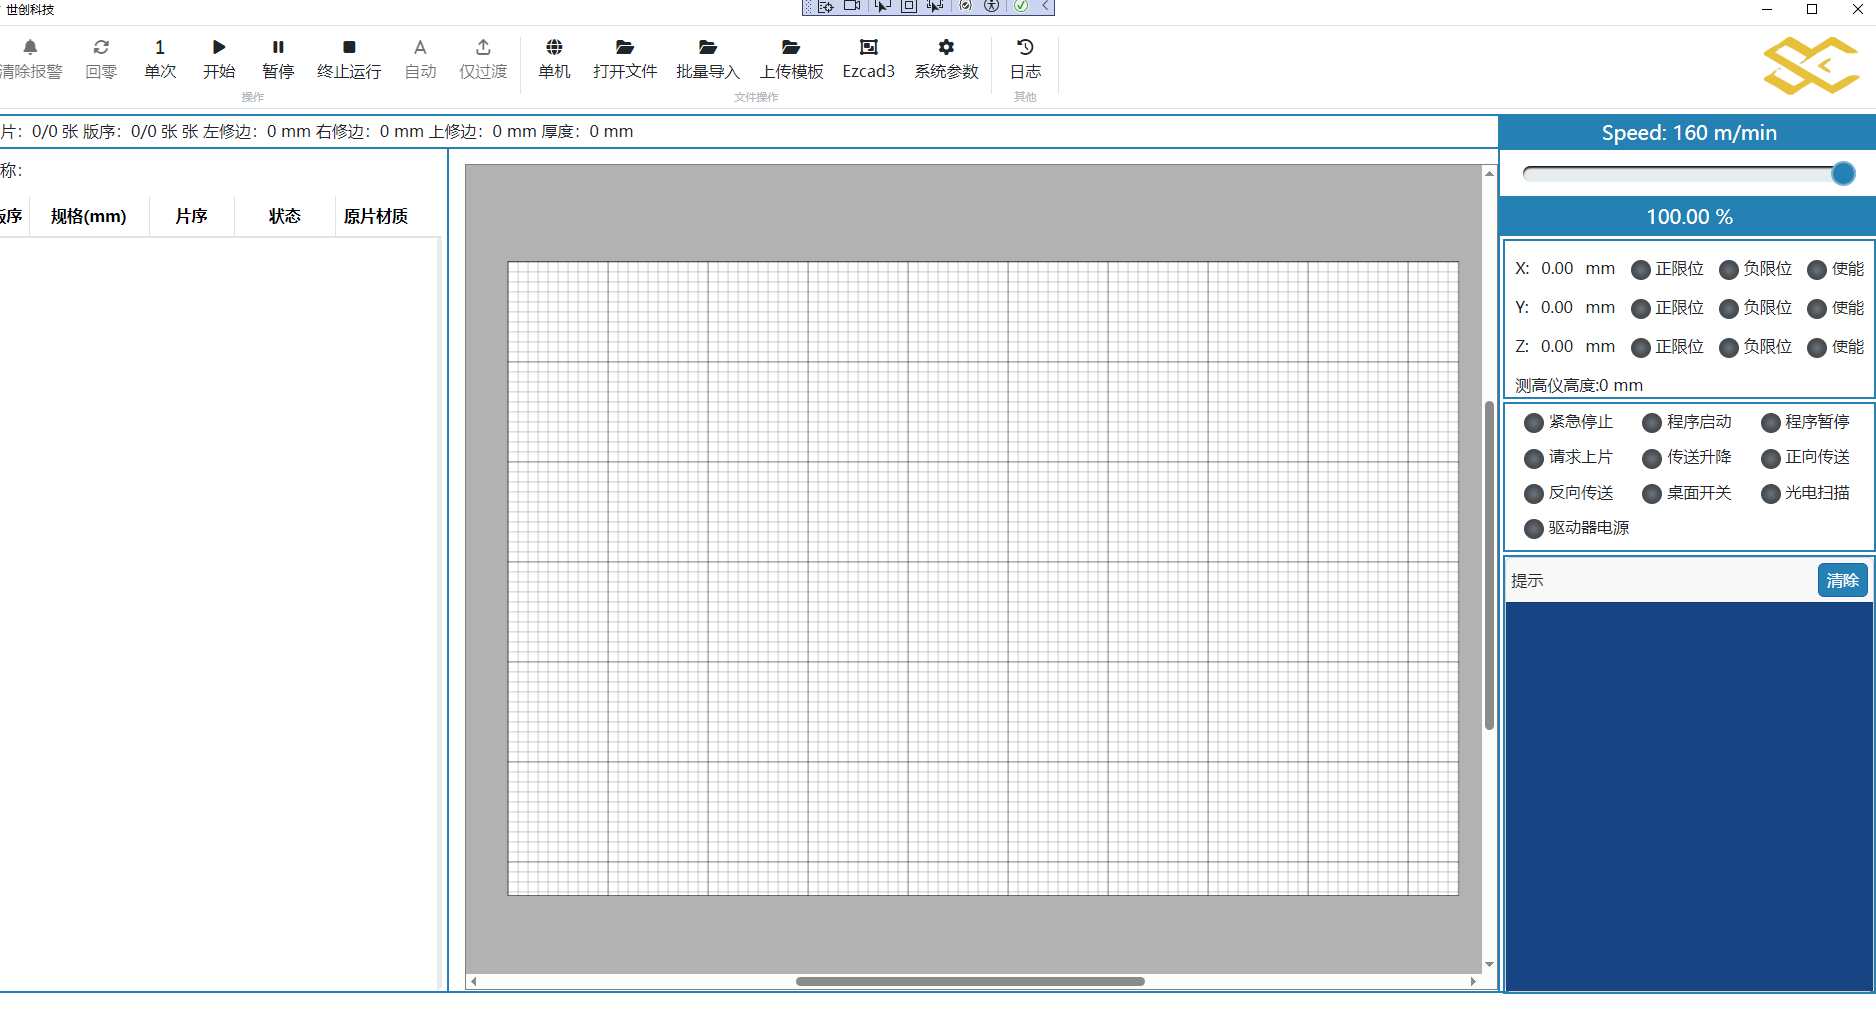
Task: Click the canvas vertical scrollbar up arrow
Action: tap(1489, 174)
